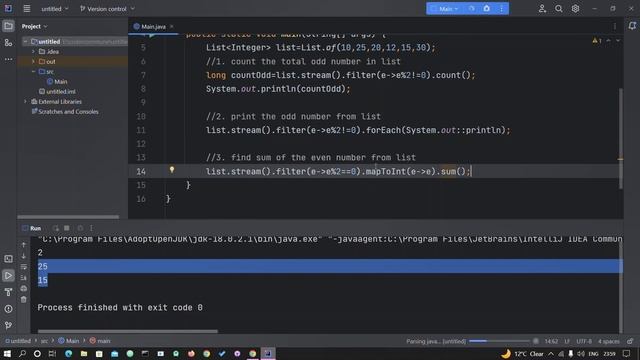The image size is (640, 360).
Task: Toggle soft-wrap in the console
Action: pos(24,267)
